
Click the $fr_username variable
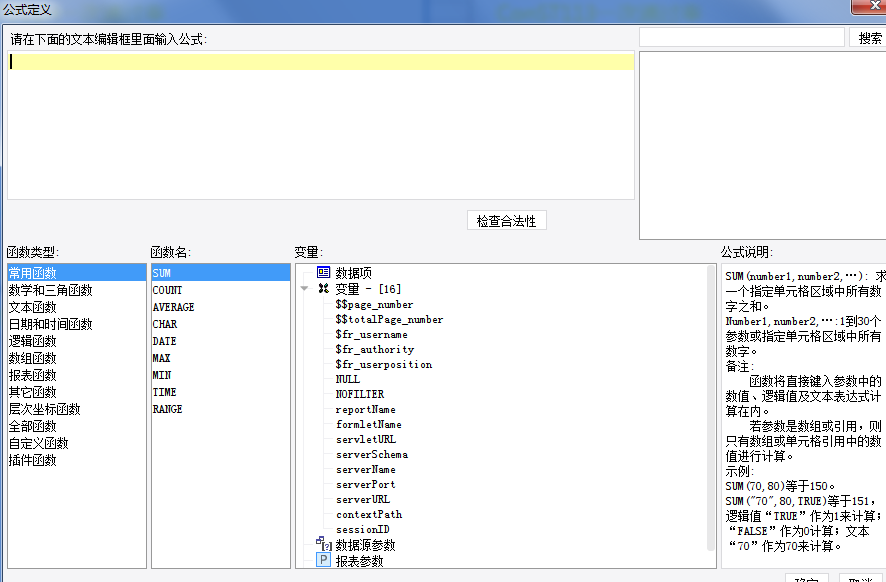(x=371, y=334)
